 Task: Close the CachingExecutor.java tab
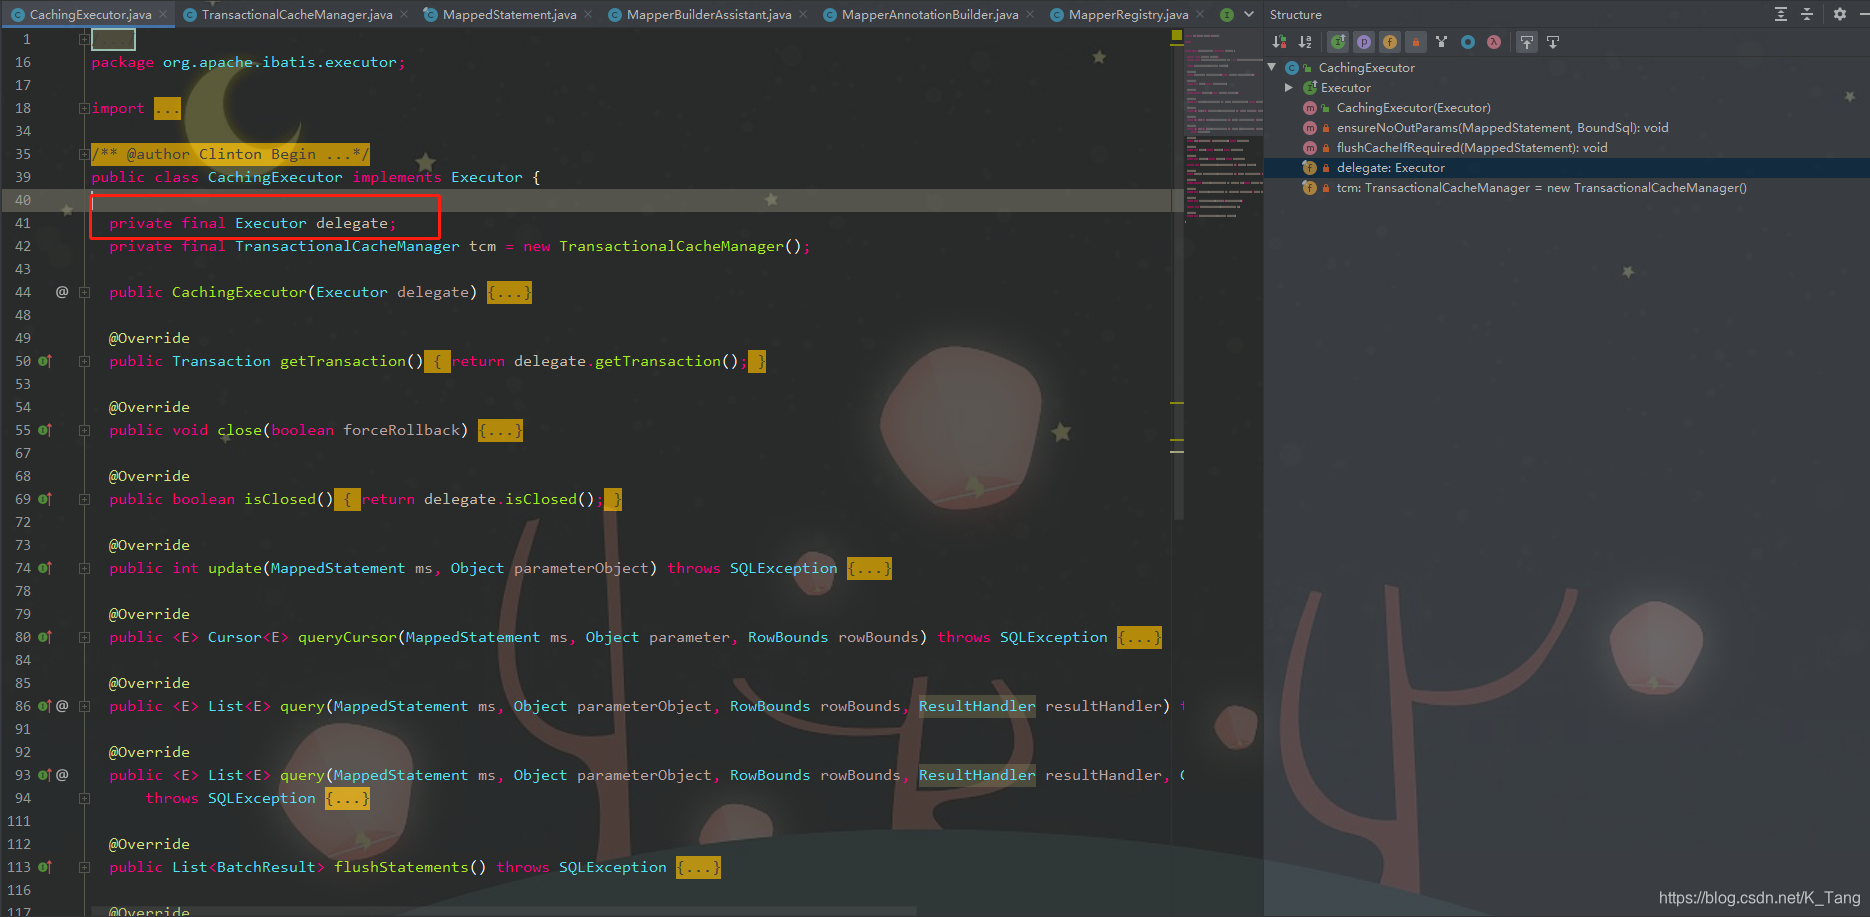coord(163,14)
